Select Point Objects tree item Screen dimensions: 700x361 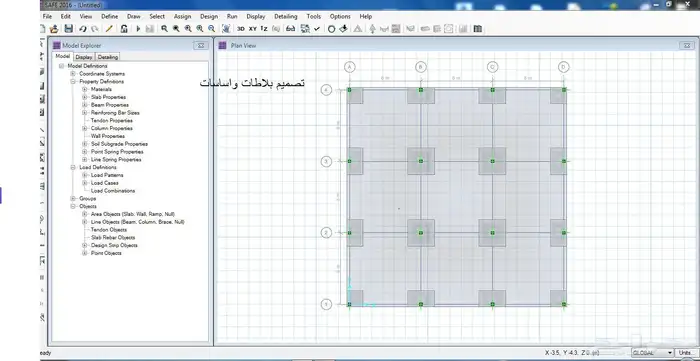point(106,253)
